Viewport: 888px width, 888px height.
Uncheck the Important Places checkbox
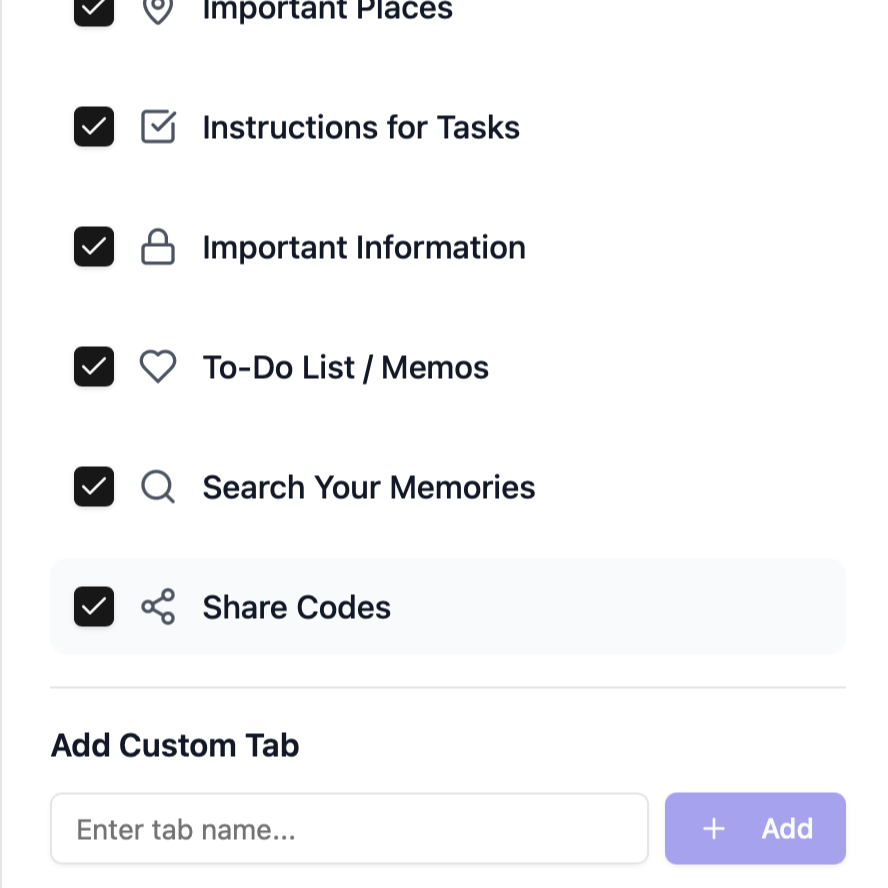94,10
